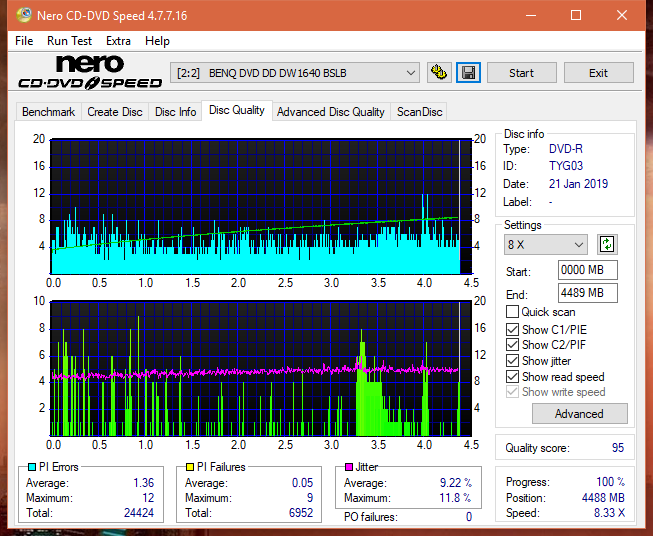This screenshot has height=536, width=653.
Task: Save results with the floppy disk icon
Action: (469, 73)
